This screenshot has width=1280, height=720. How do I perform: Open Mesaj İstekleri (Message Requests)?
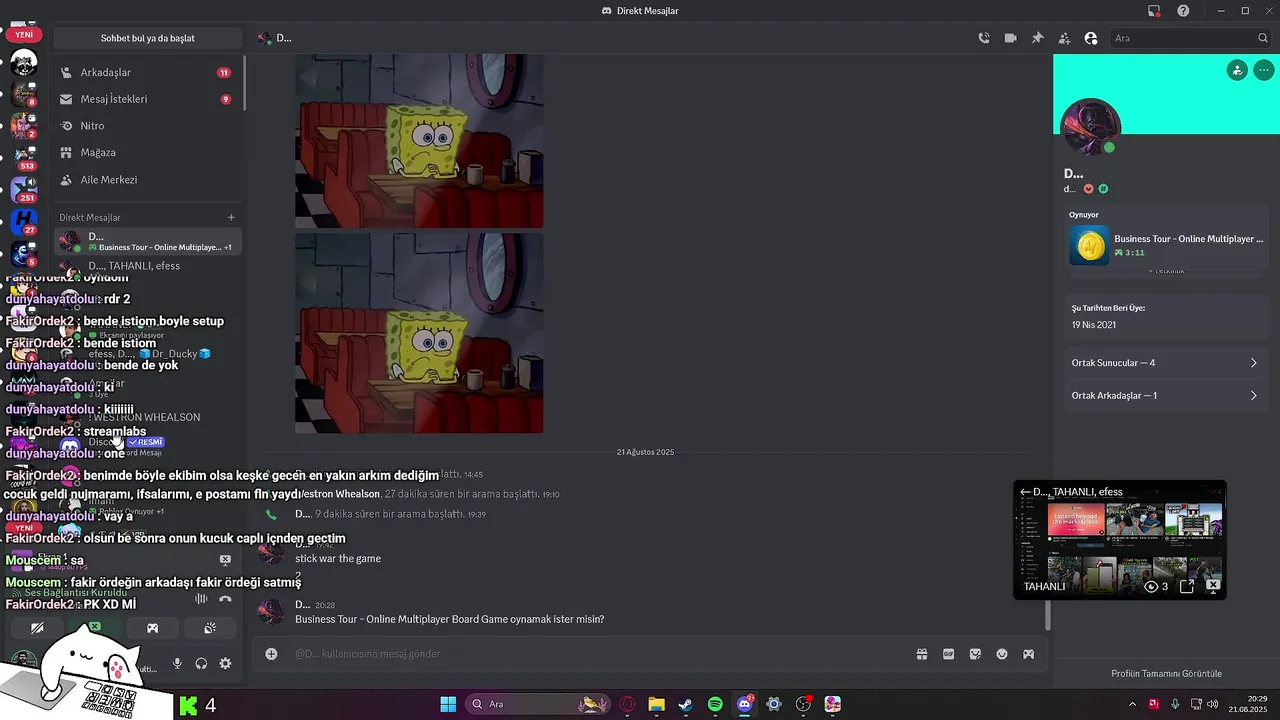click(x=146, y=99)
